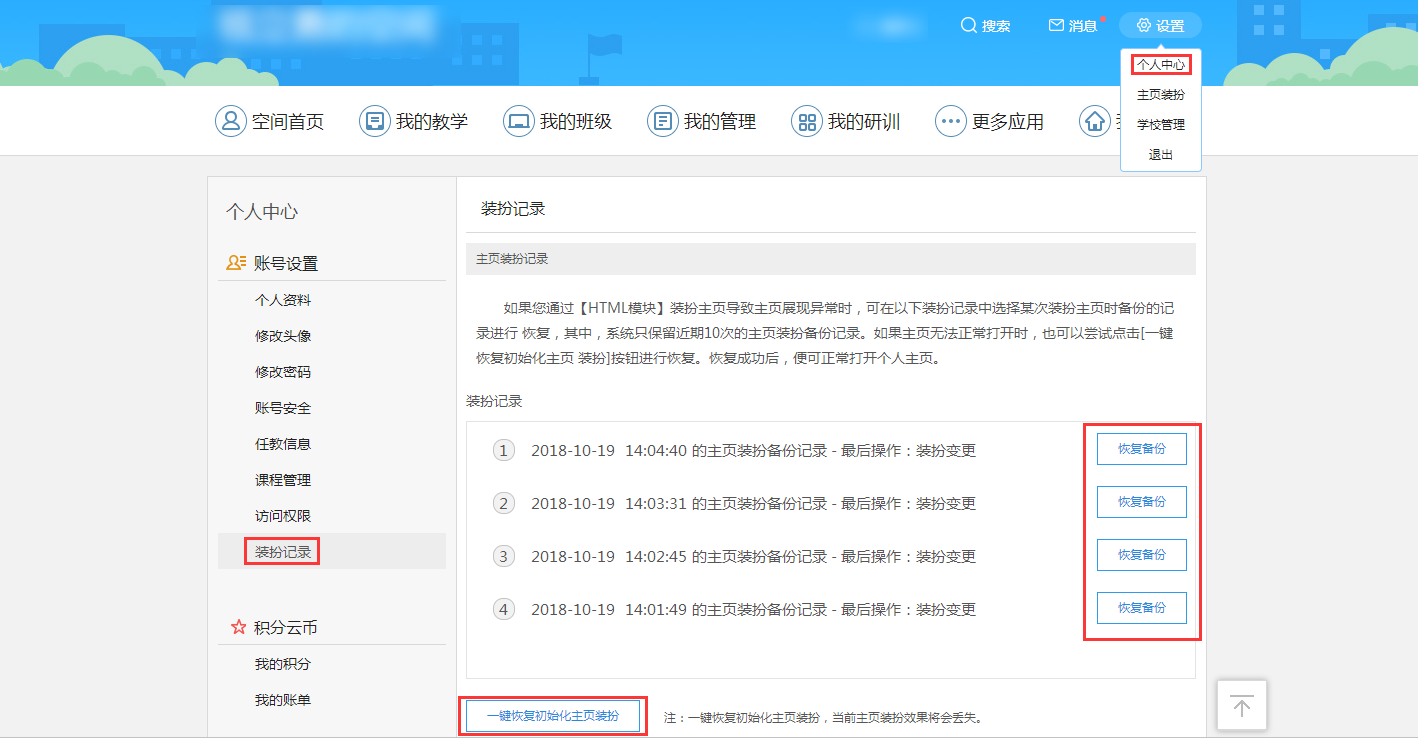The height and width of the screenshot is (739, 1418).
Task: Open messages via the envelope icon
Action: pyautogui.click(x=1056, y=26)
